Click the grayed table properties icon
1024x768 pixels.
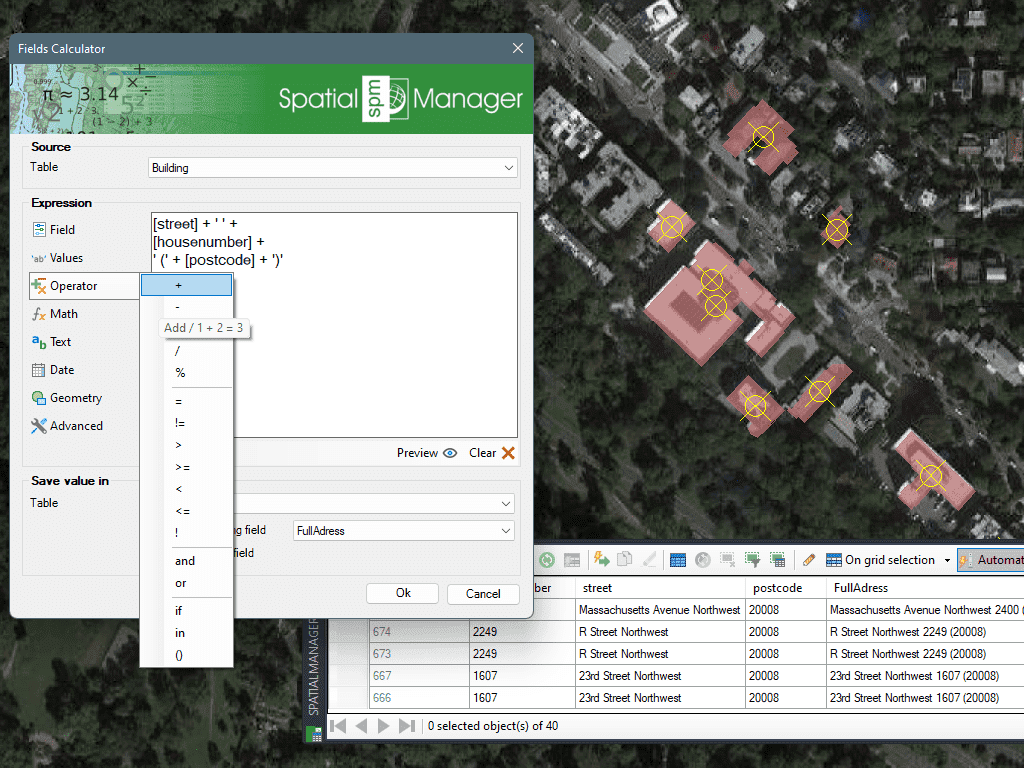[x=572, y=560]
